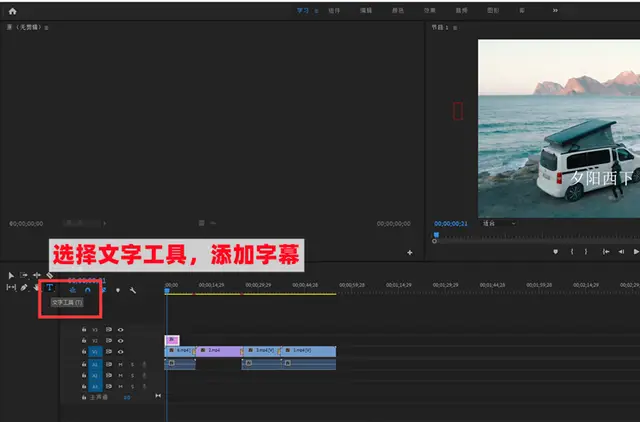Toggle lock on A3 track
The image size is (640, 422).
(84, 386)
